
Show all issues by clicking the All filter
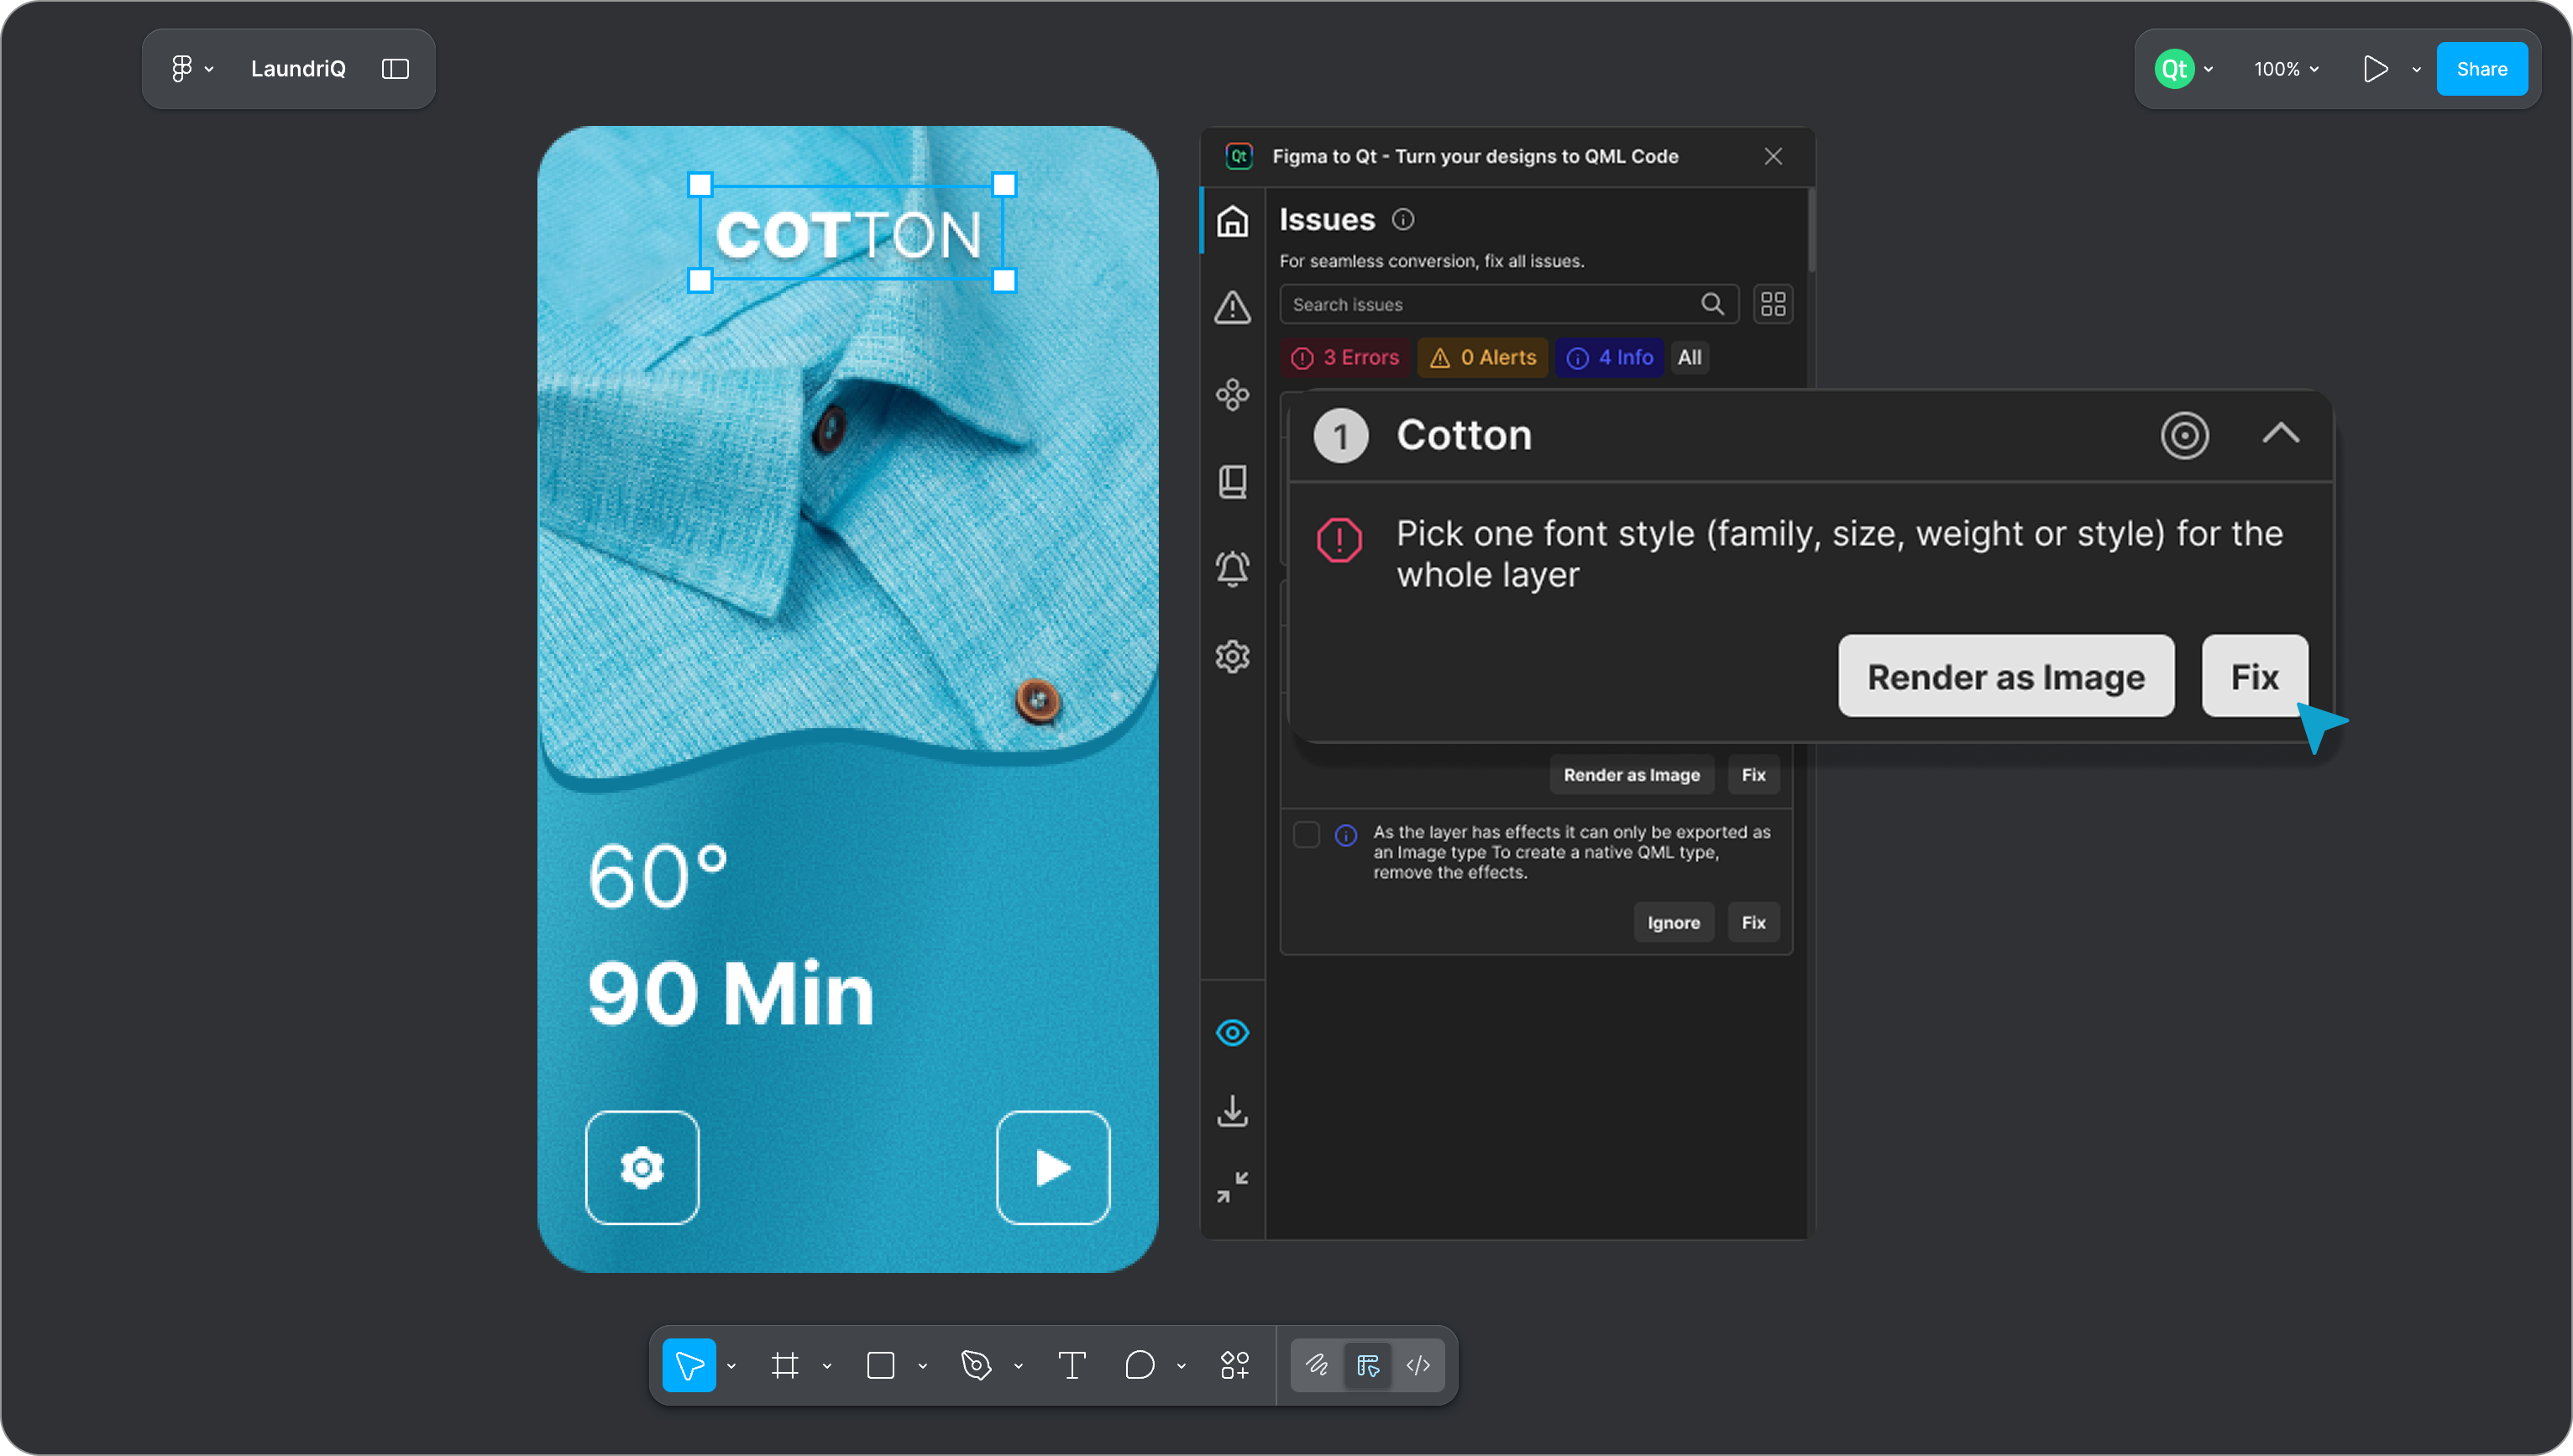pos(1689,357)
